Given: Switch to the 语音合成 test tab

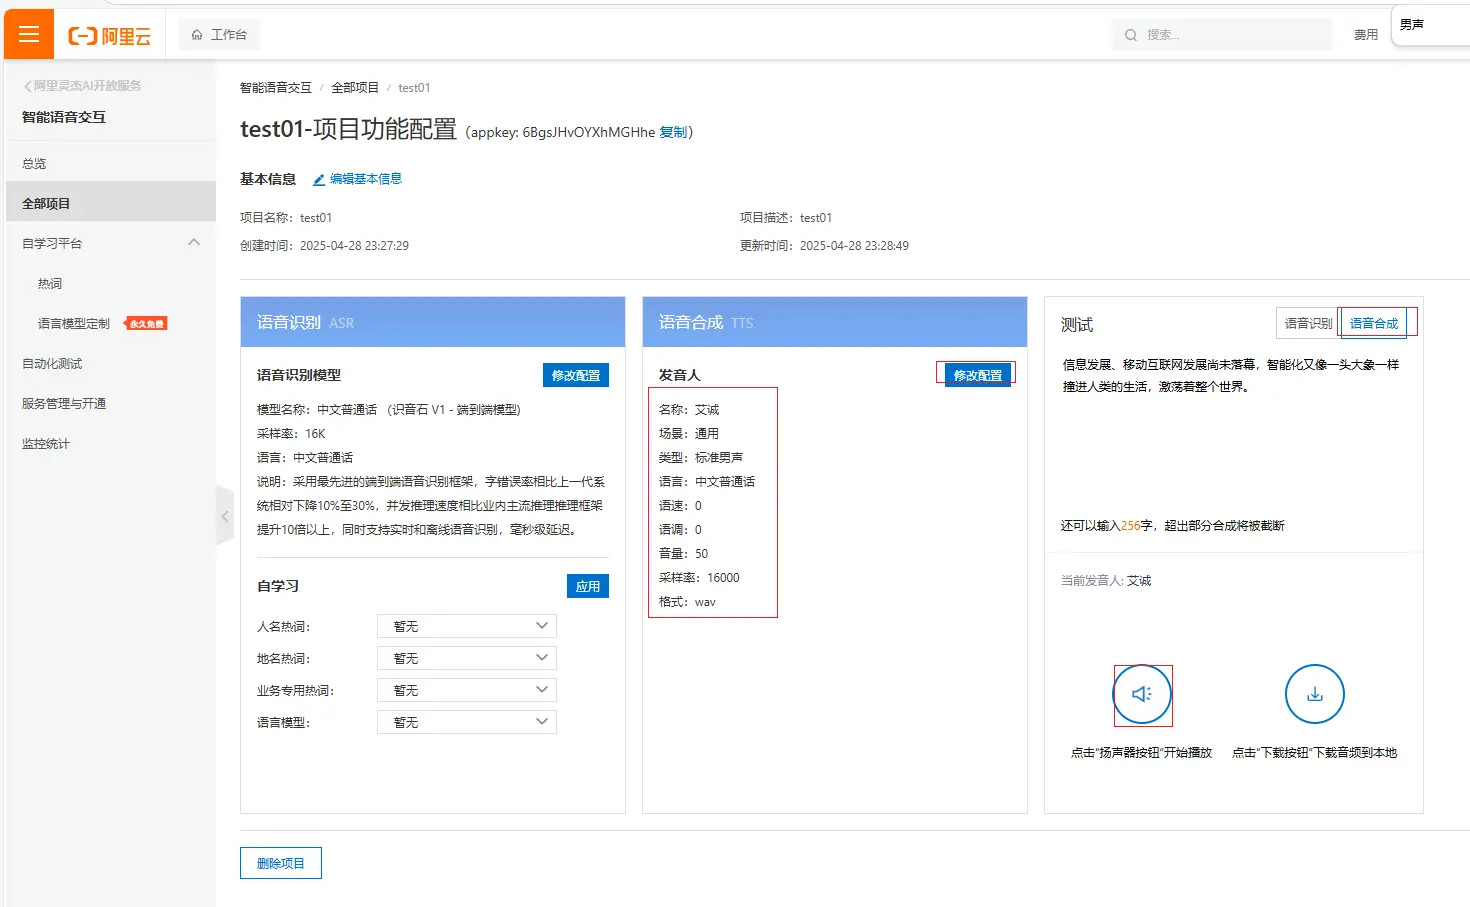Looking at the screenshot, I should point(1373,323).
